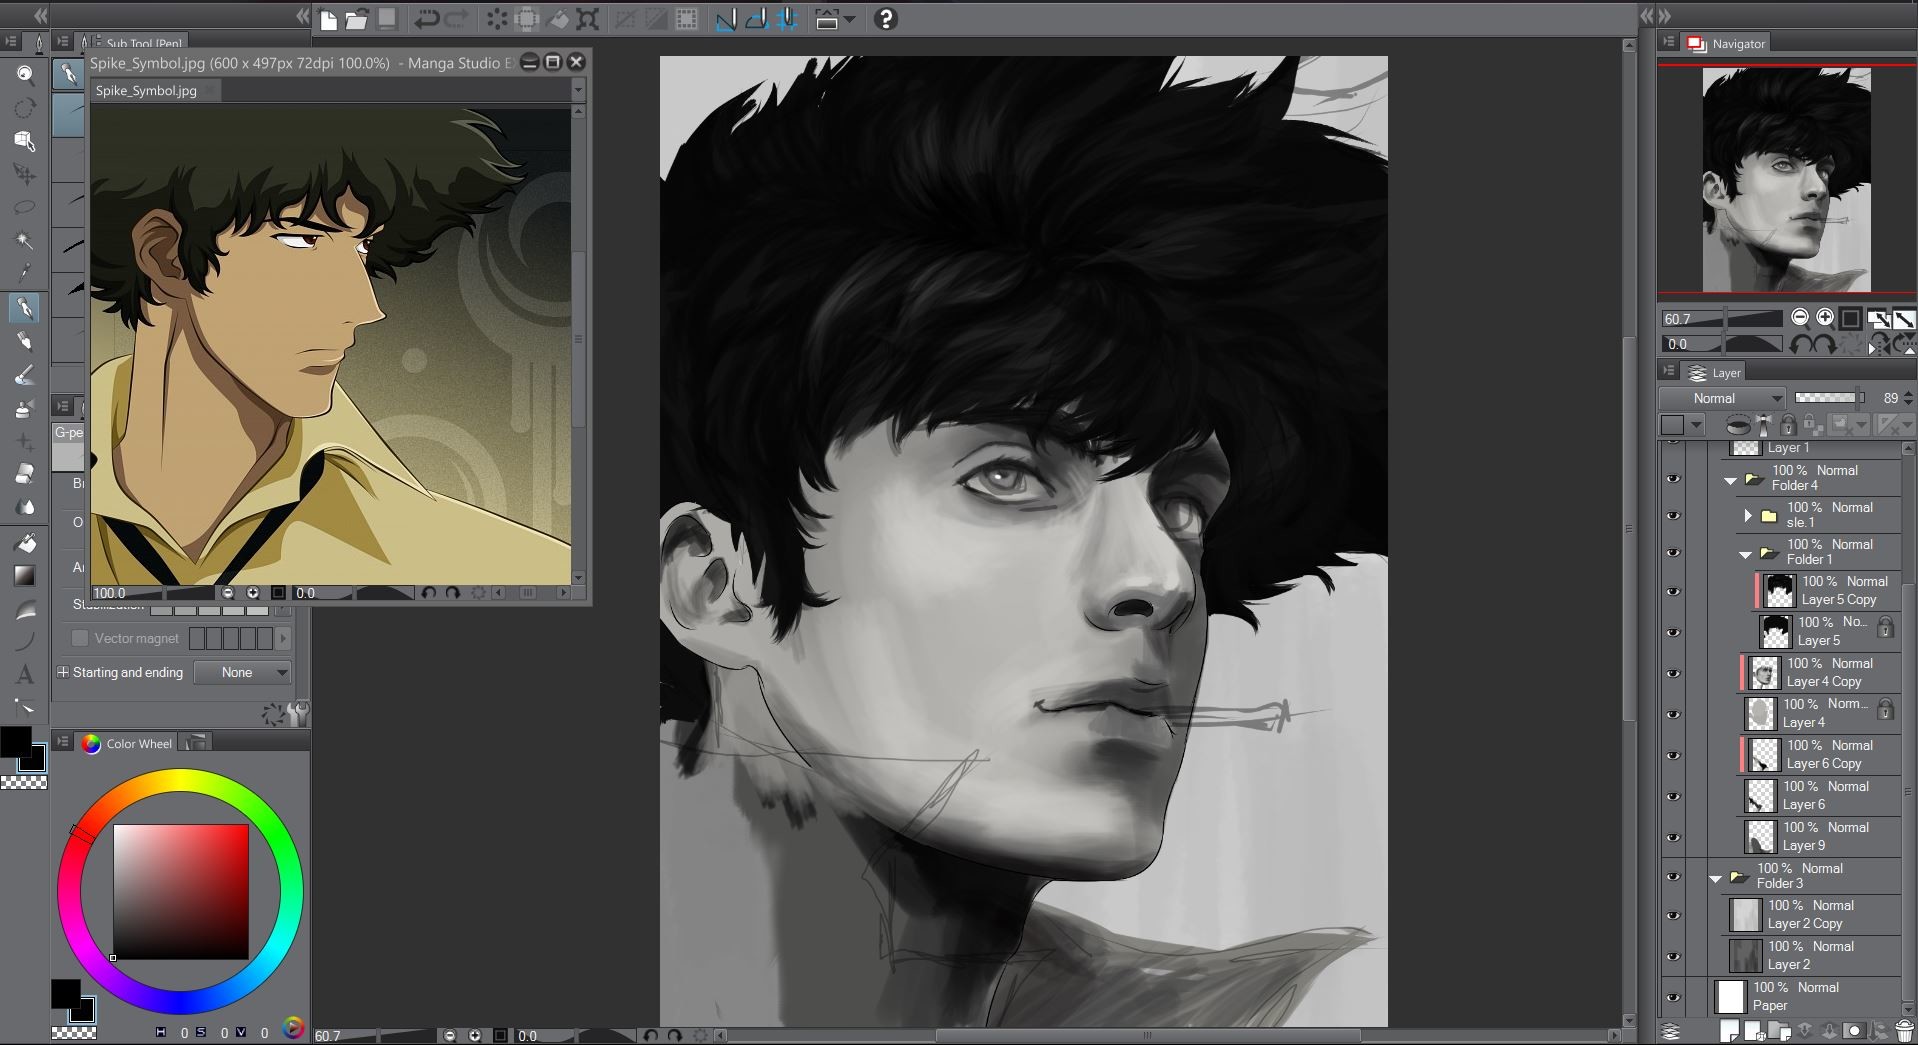1918x1045 pixels.
Task: Open the tab list dropdown in Spike_Symbol window
Action: click(x=577, y=90)
